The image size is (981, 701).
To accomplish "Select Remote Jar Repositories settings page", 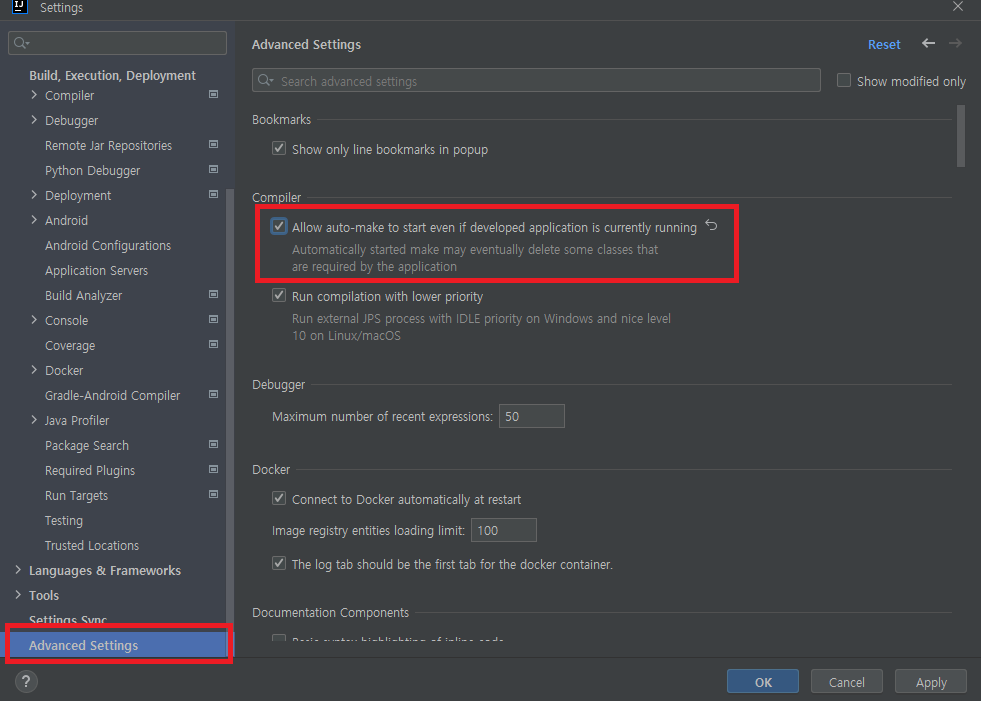I will pyautogui.click(x=108, y=145).
